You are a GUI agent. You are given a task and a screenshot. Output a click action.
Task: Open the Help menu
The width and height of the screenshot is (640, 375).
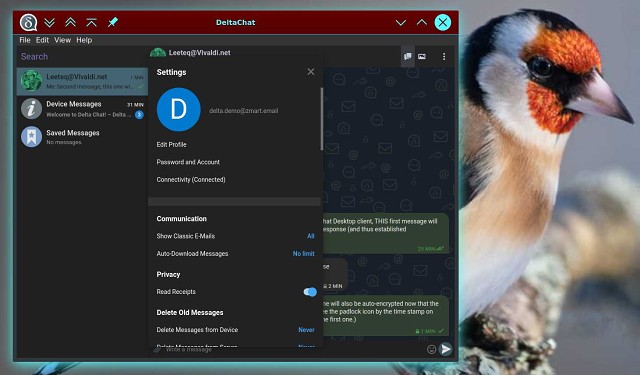pyautogui.click(x=84, y=40)
